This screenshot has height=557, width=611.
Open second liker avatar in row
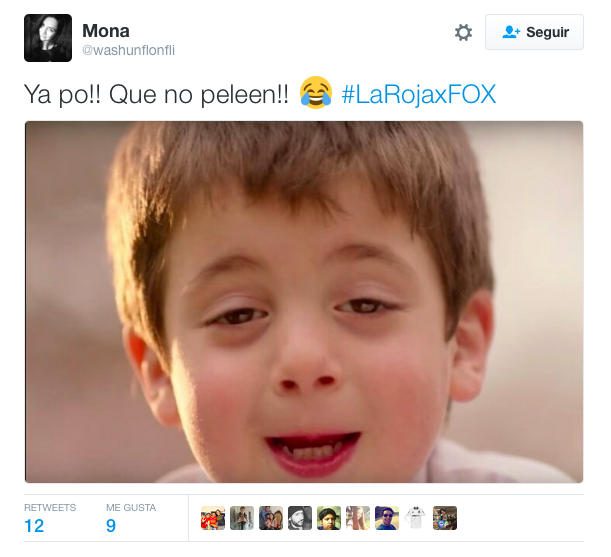point(242,518)
